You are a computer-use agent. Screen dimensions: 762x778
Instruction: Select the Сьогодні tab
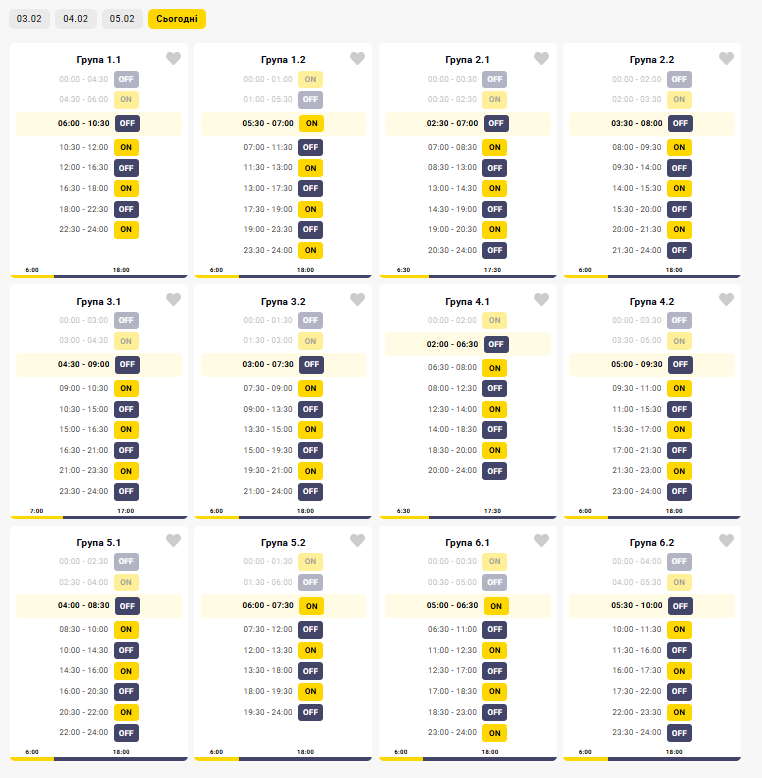click(x=177, y=19)
